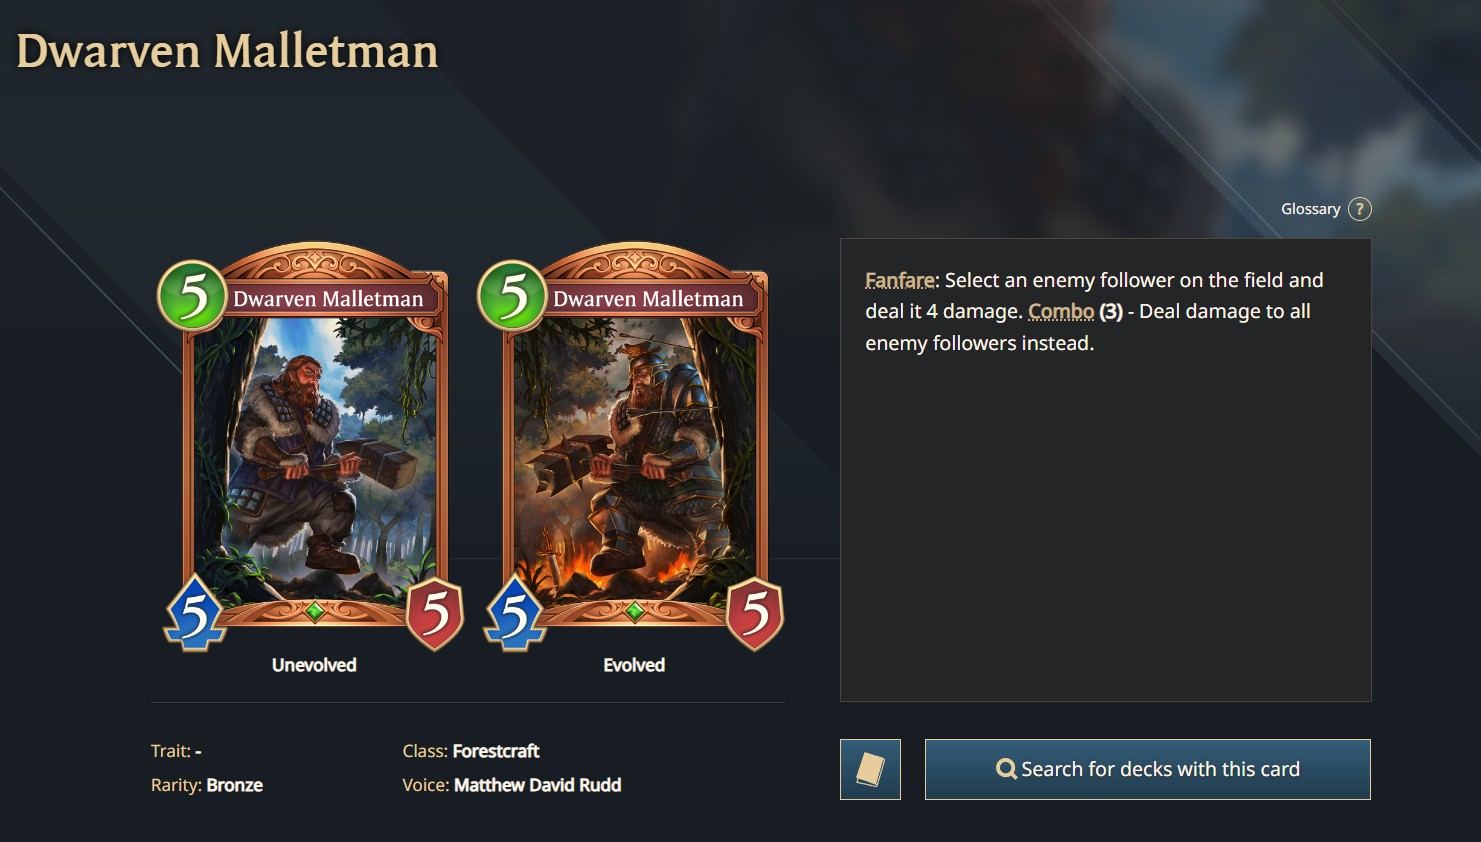Click the magnifier icon in the search button
Viewport: 1481px width, 842px height.
click(1006, 769)
